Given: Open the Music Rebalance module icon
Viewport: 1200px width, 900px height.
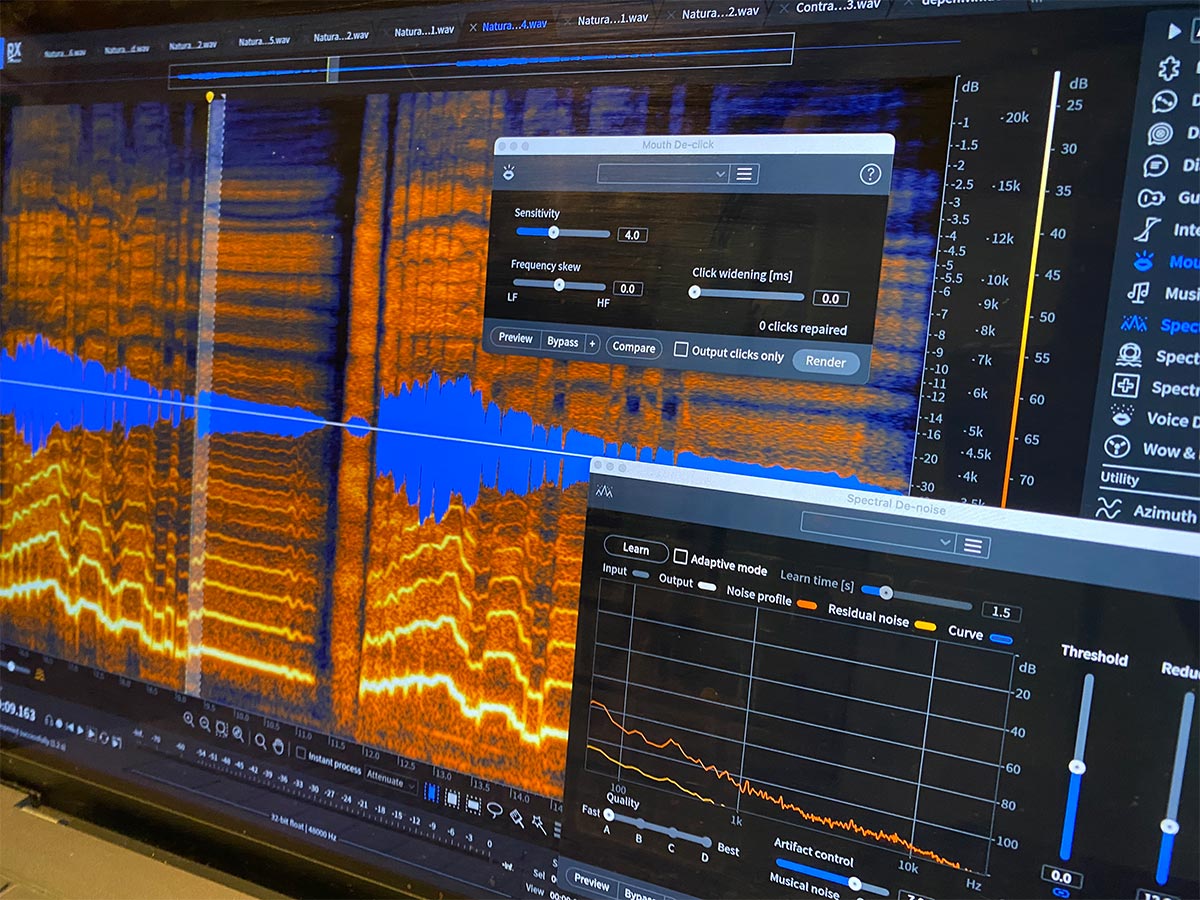Looking at the screenshot, I should [1138, 292].
